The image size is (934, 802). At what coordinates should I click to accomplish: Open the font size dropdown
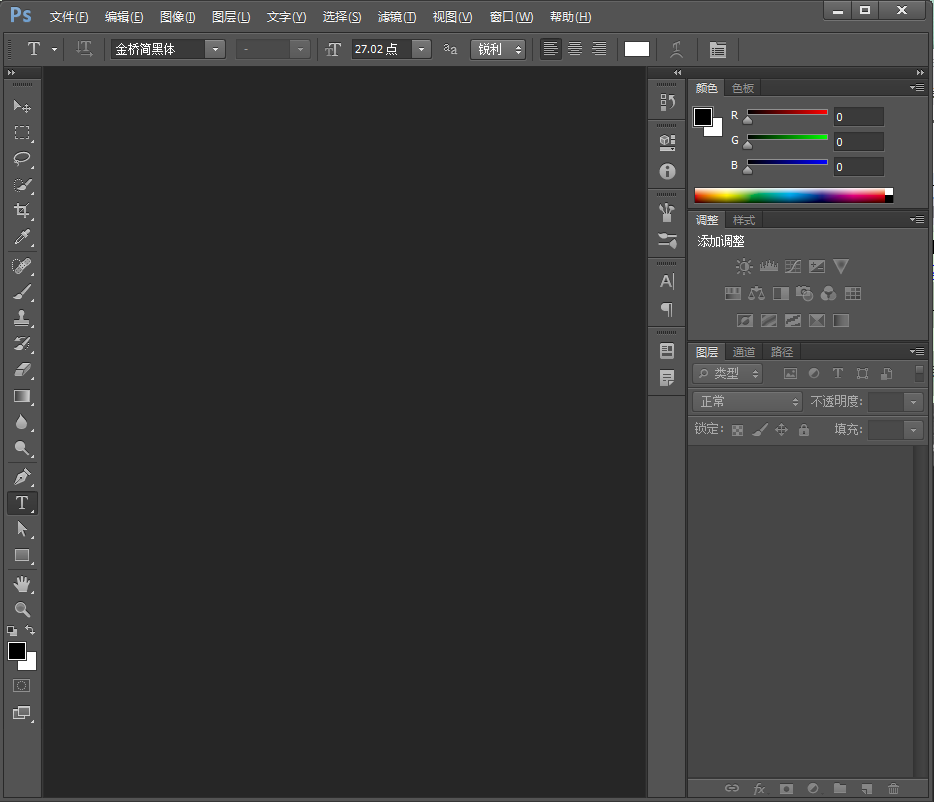point(421,49)
